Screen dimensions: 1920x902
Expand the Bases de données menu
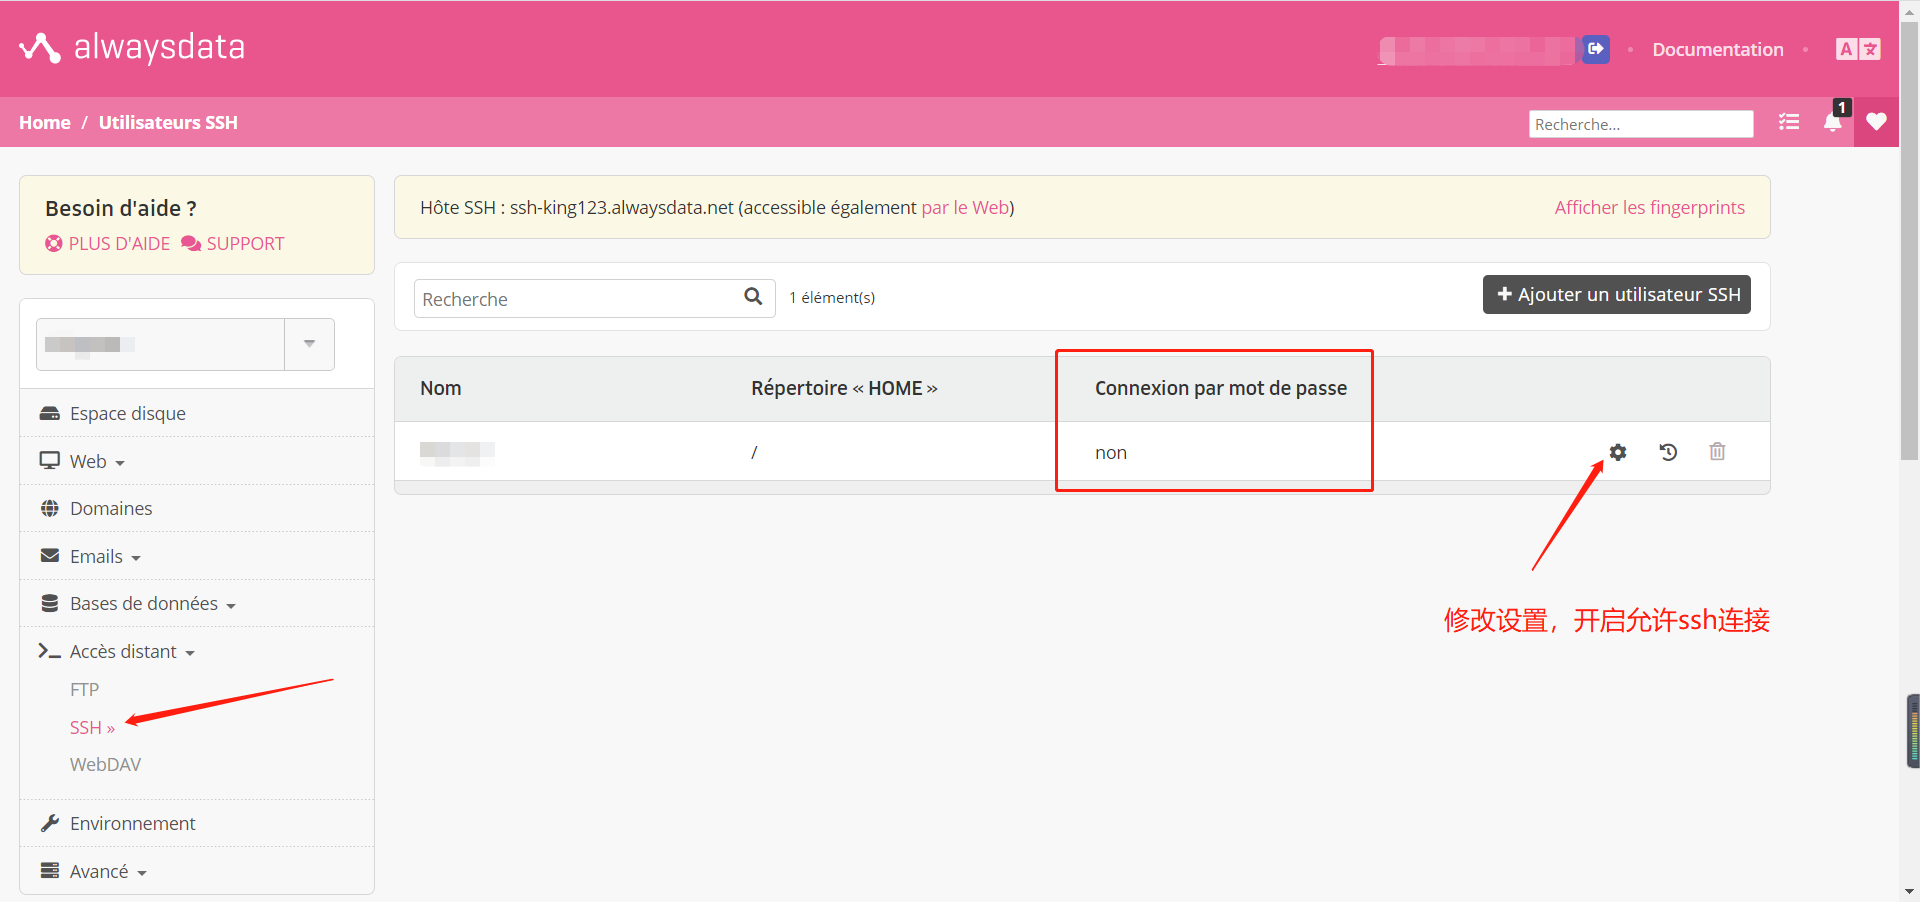click(152, 604)
